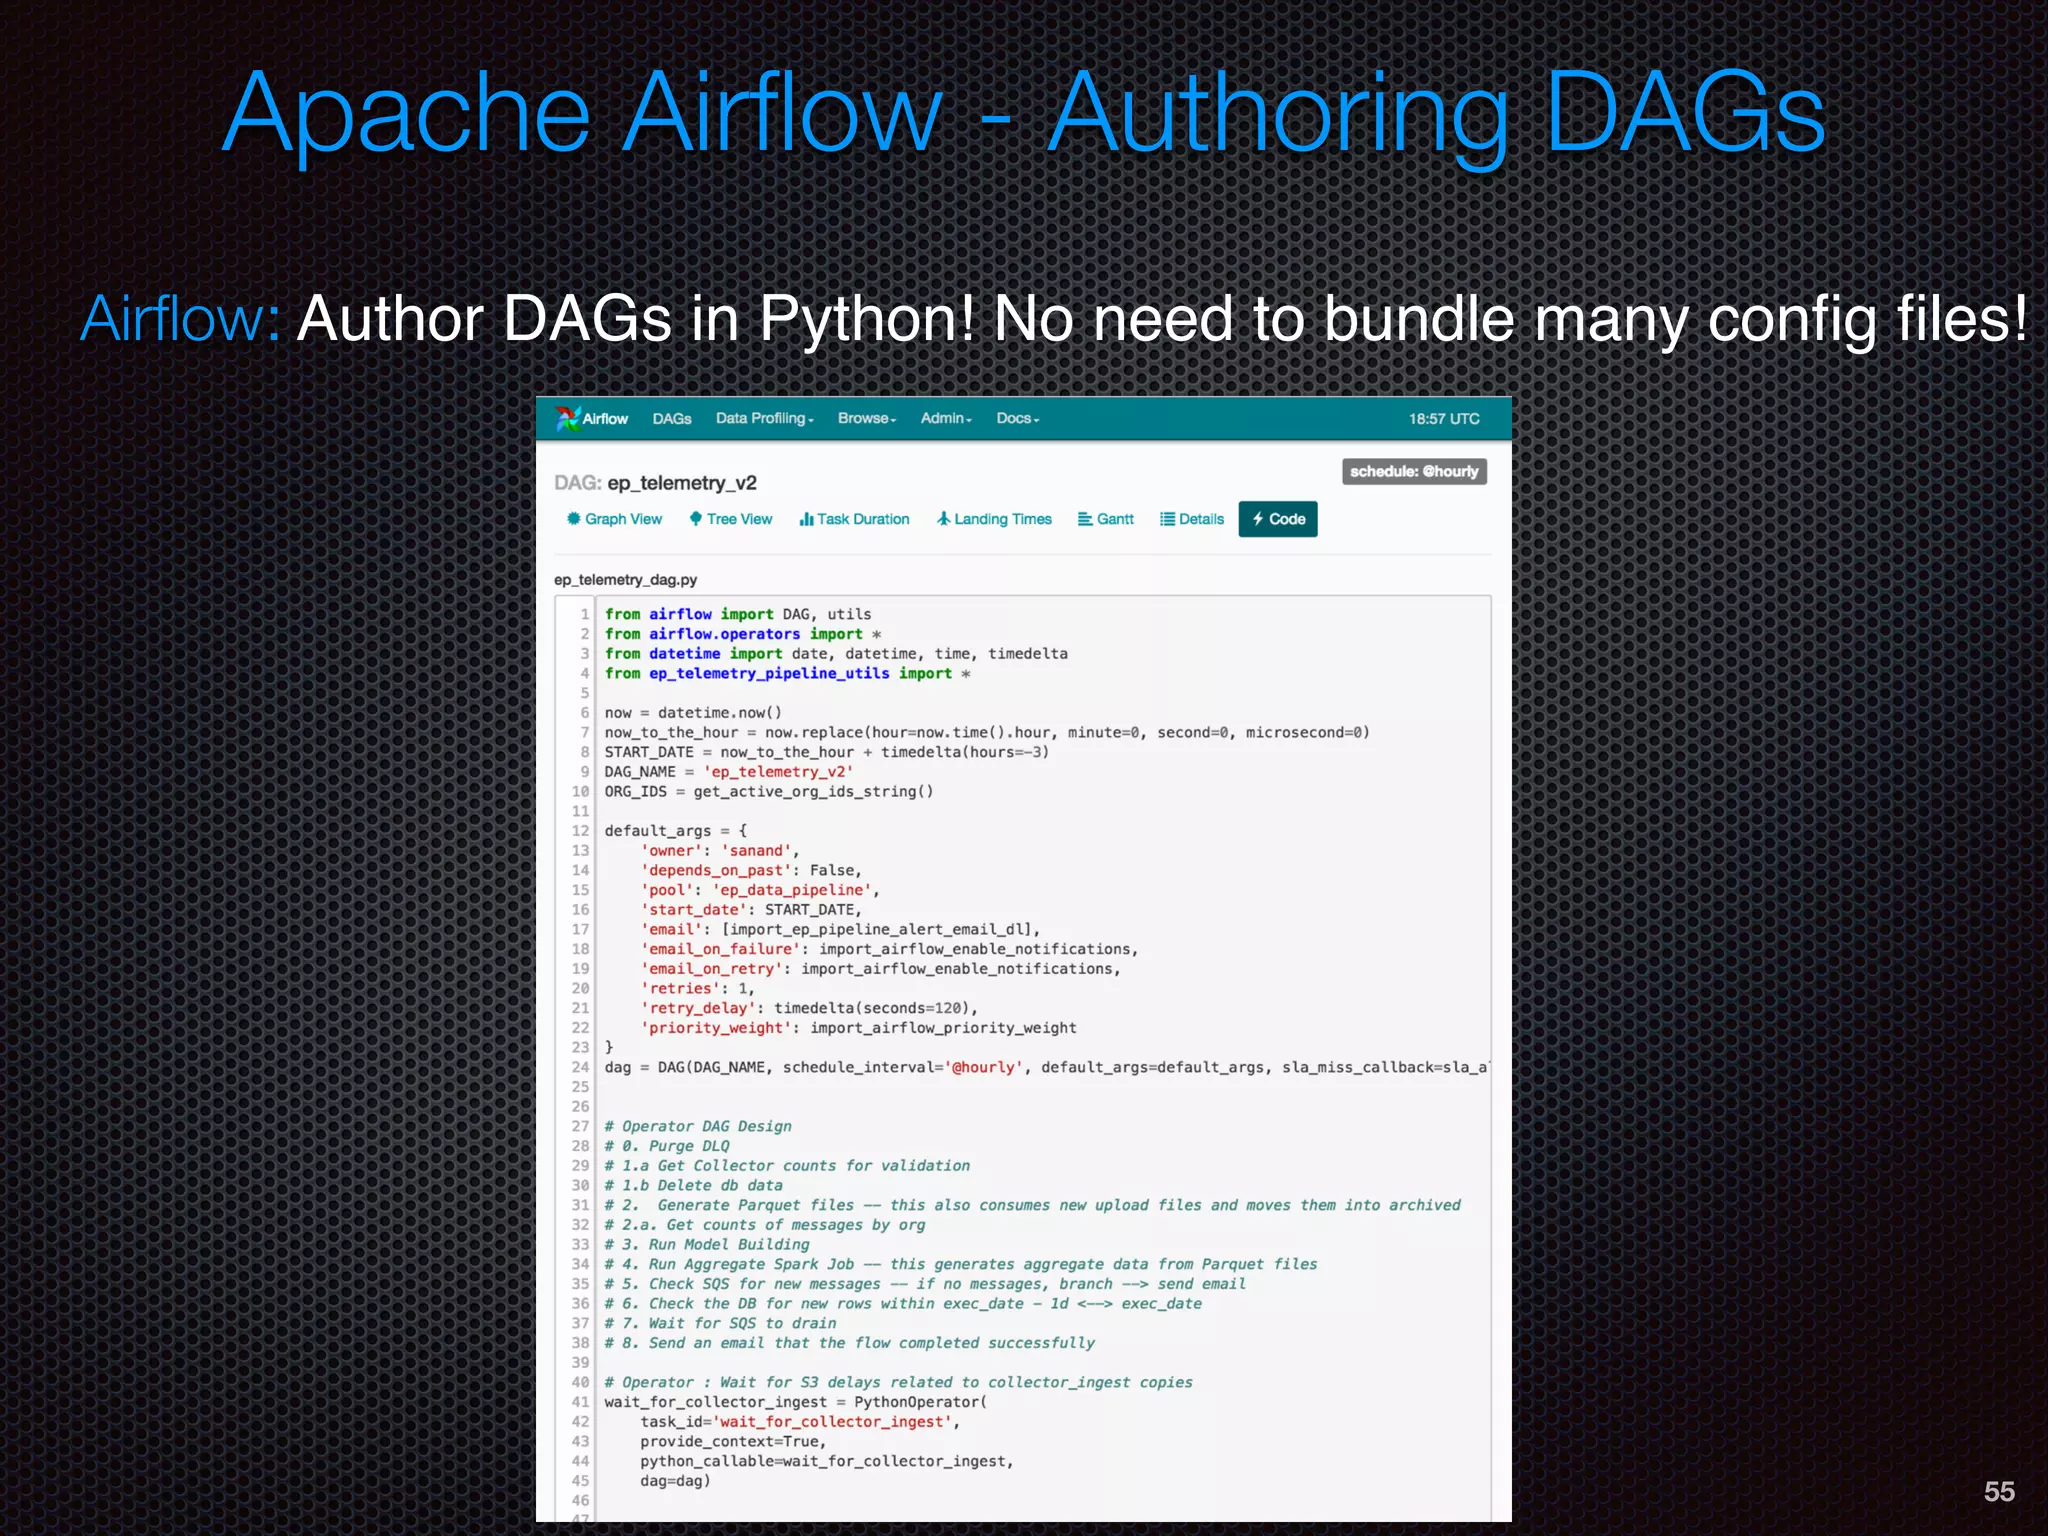
Task: Click line number 41 in gutter
Action: [x=580, y=1402]
